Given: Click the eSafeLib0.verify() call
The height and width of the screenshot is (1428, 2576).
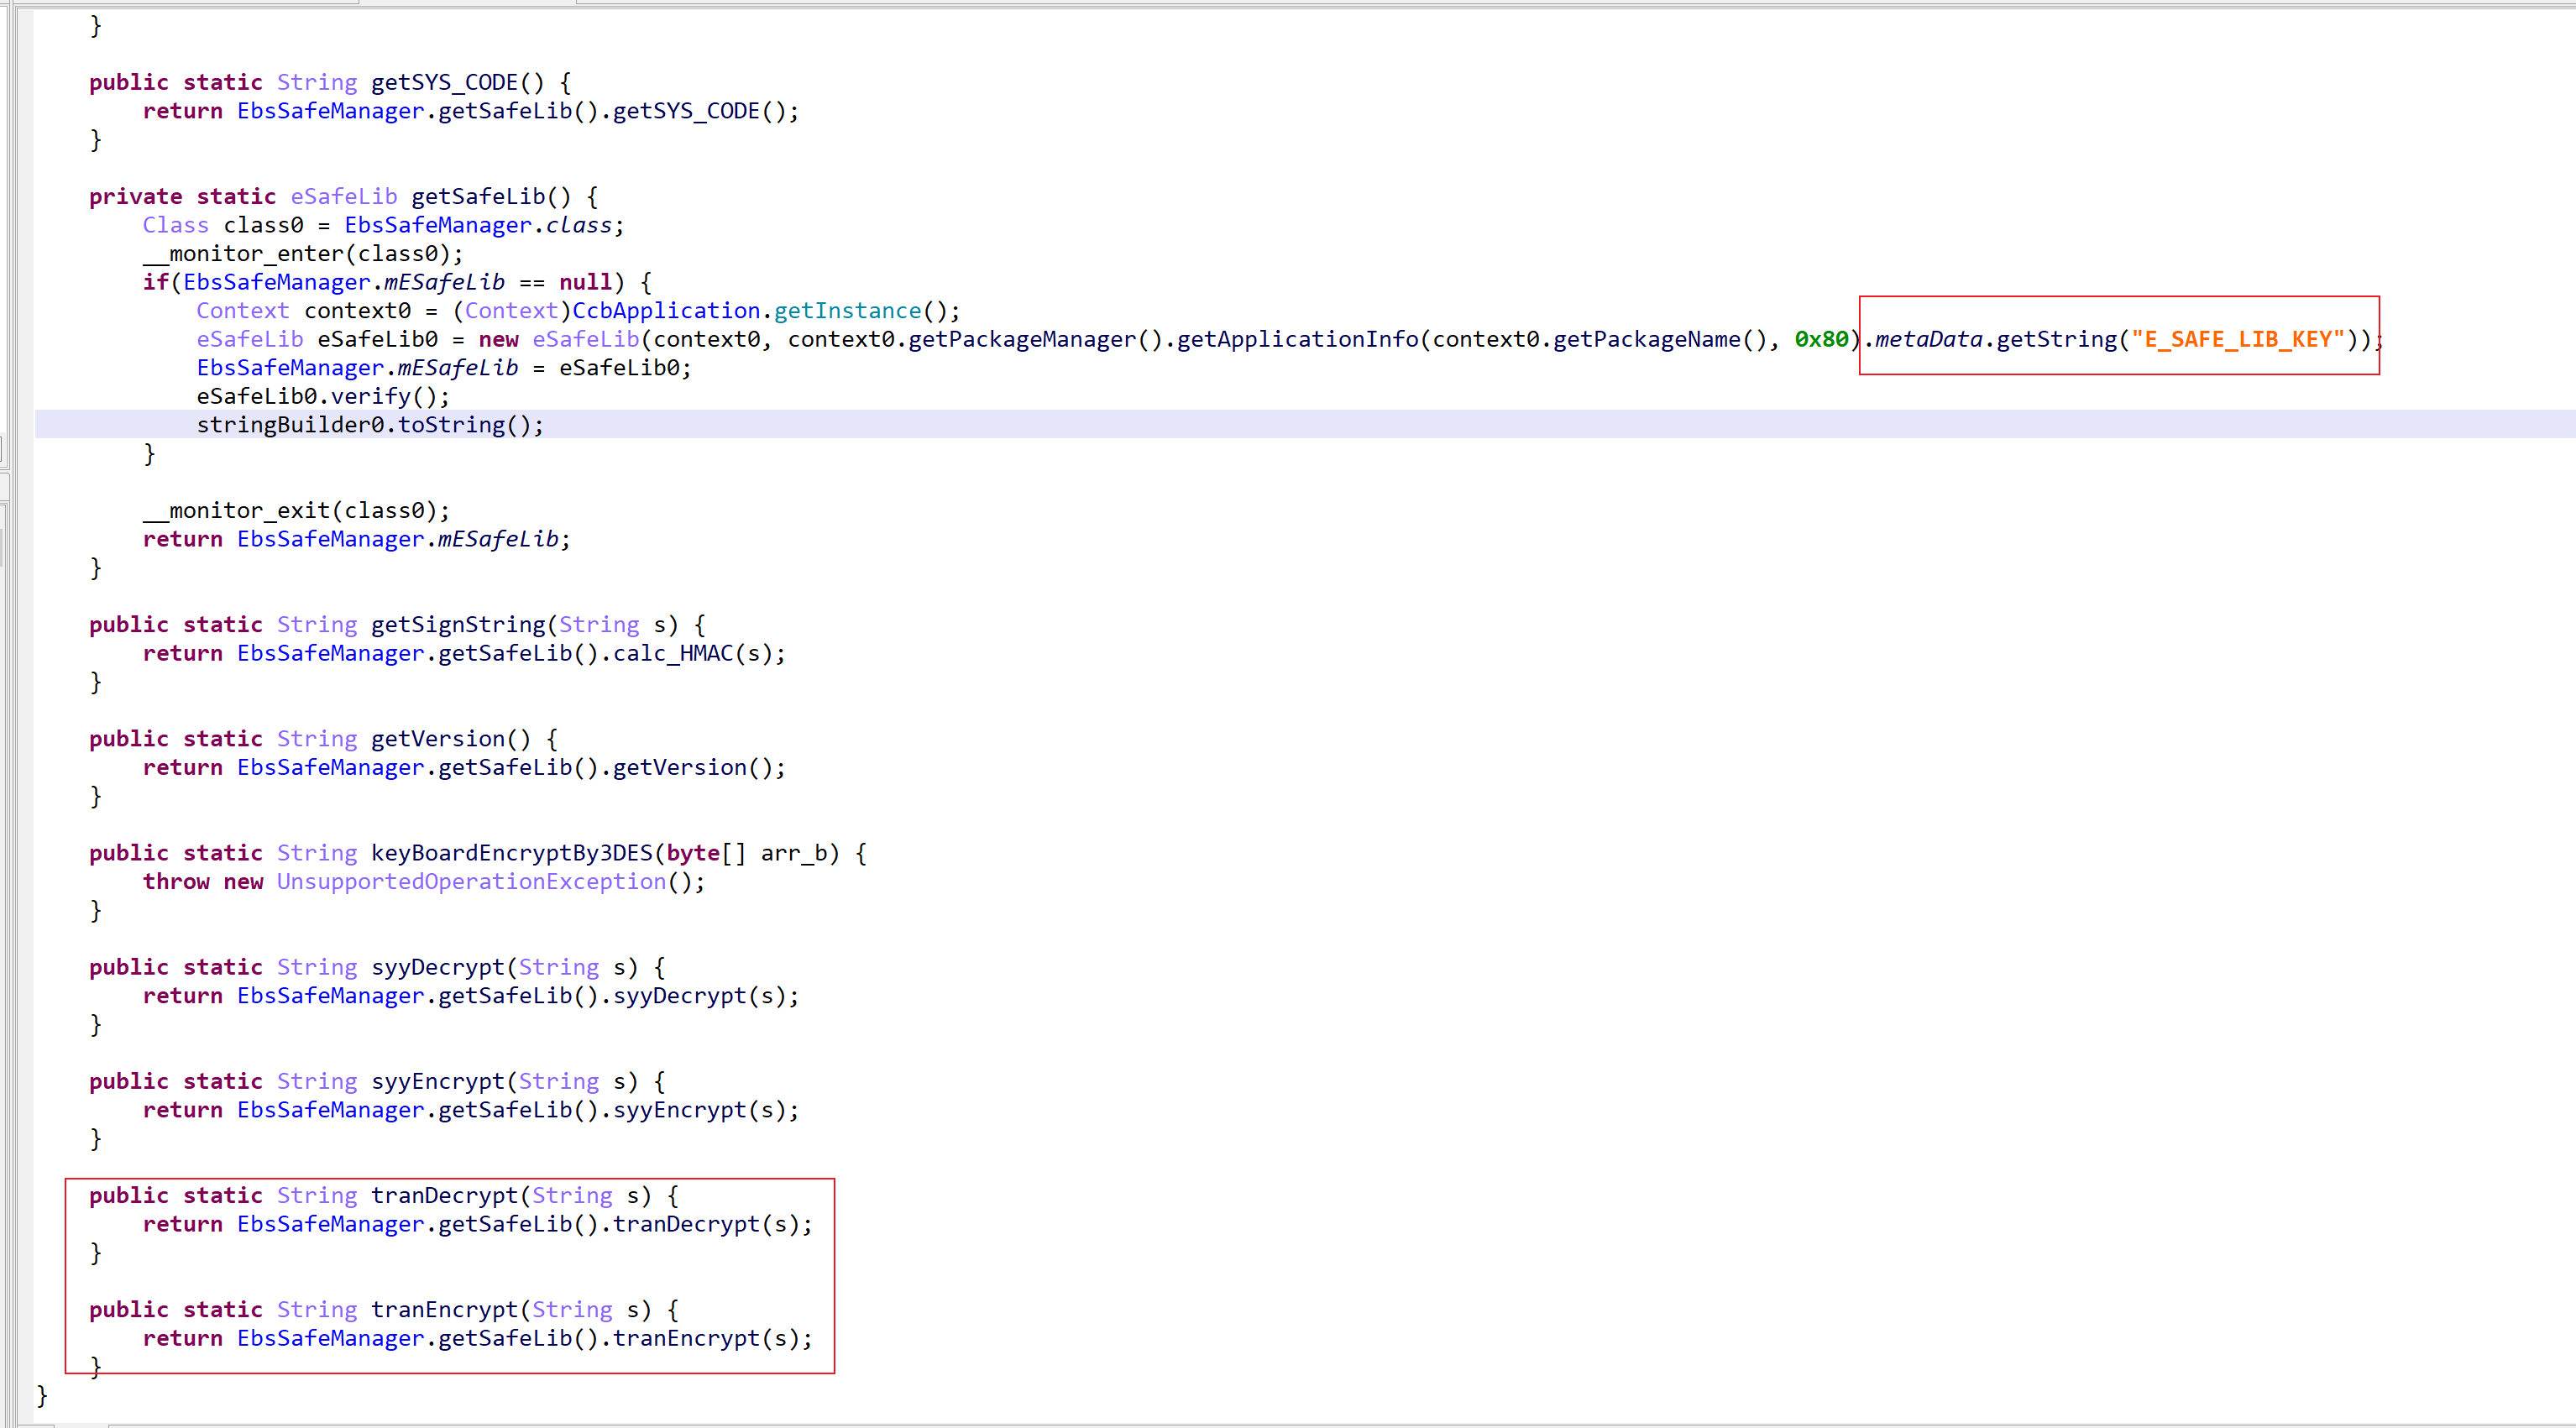Looking at the screenshot, I should 323,397.
